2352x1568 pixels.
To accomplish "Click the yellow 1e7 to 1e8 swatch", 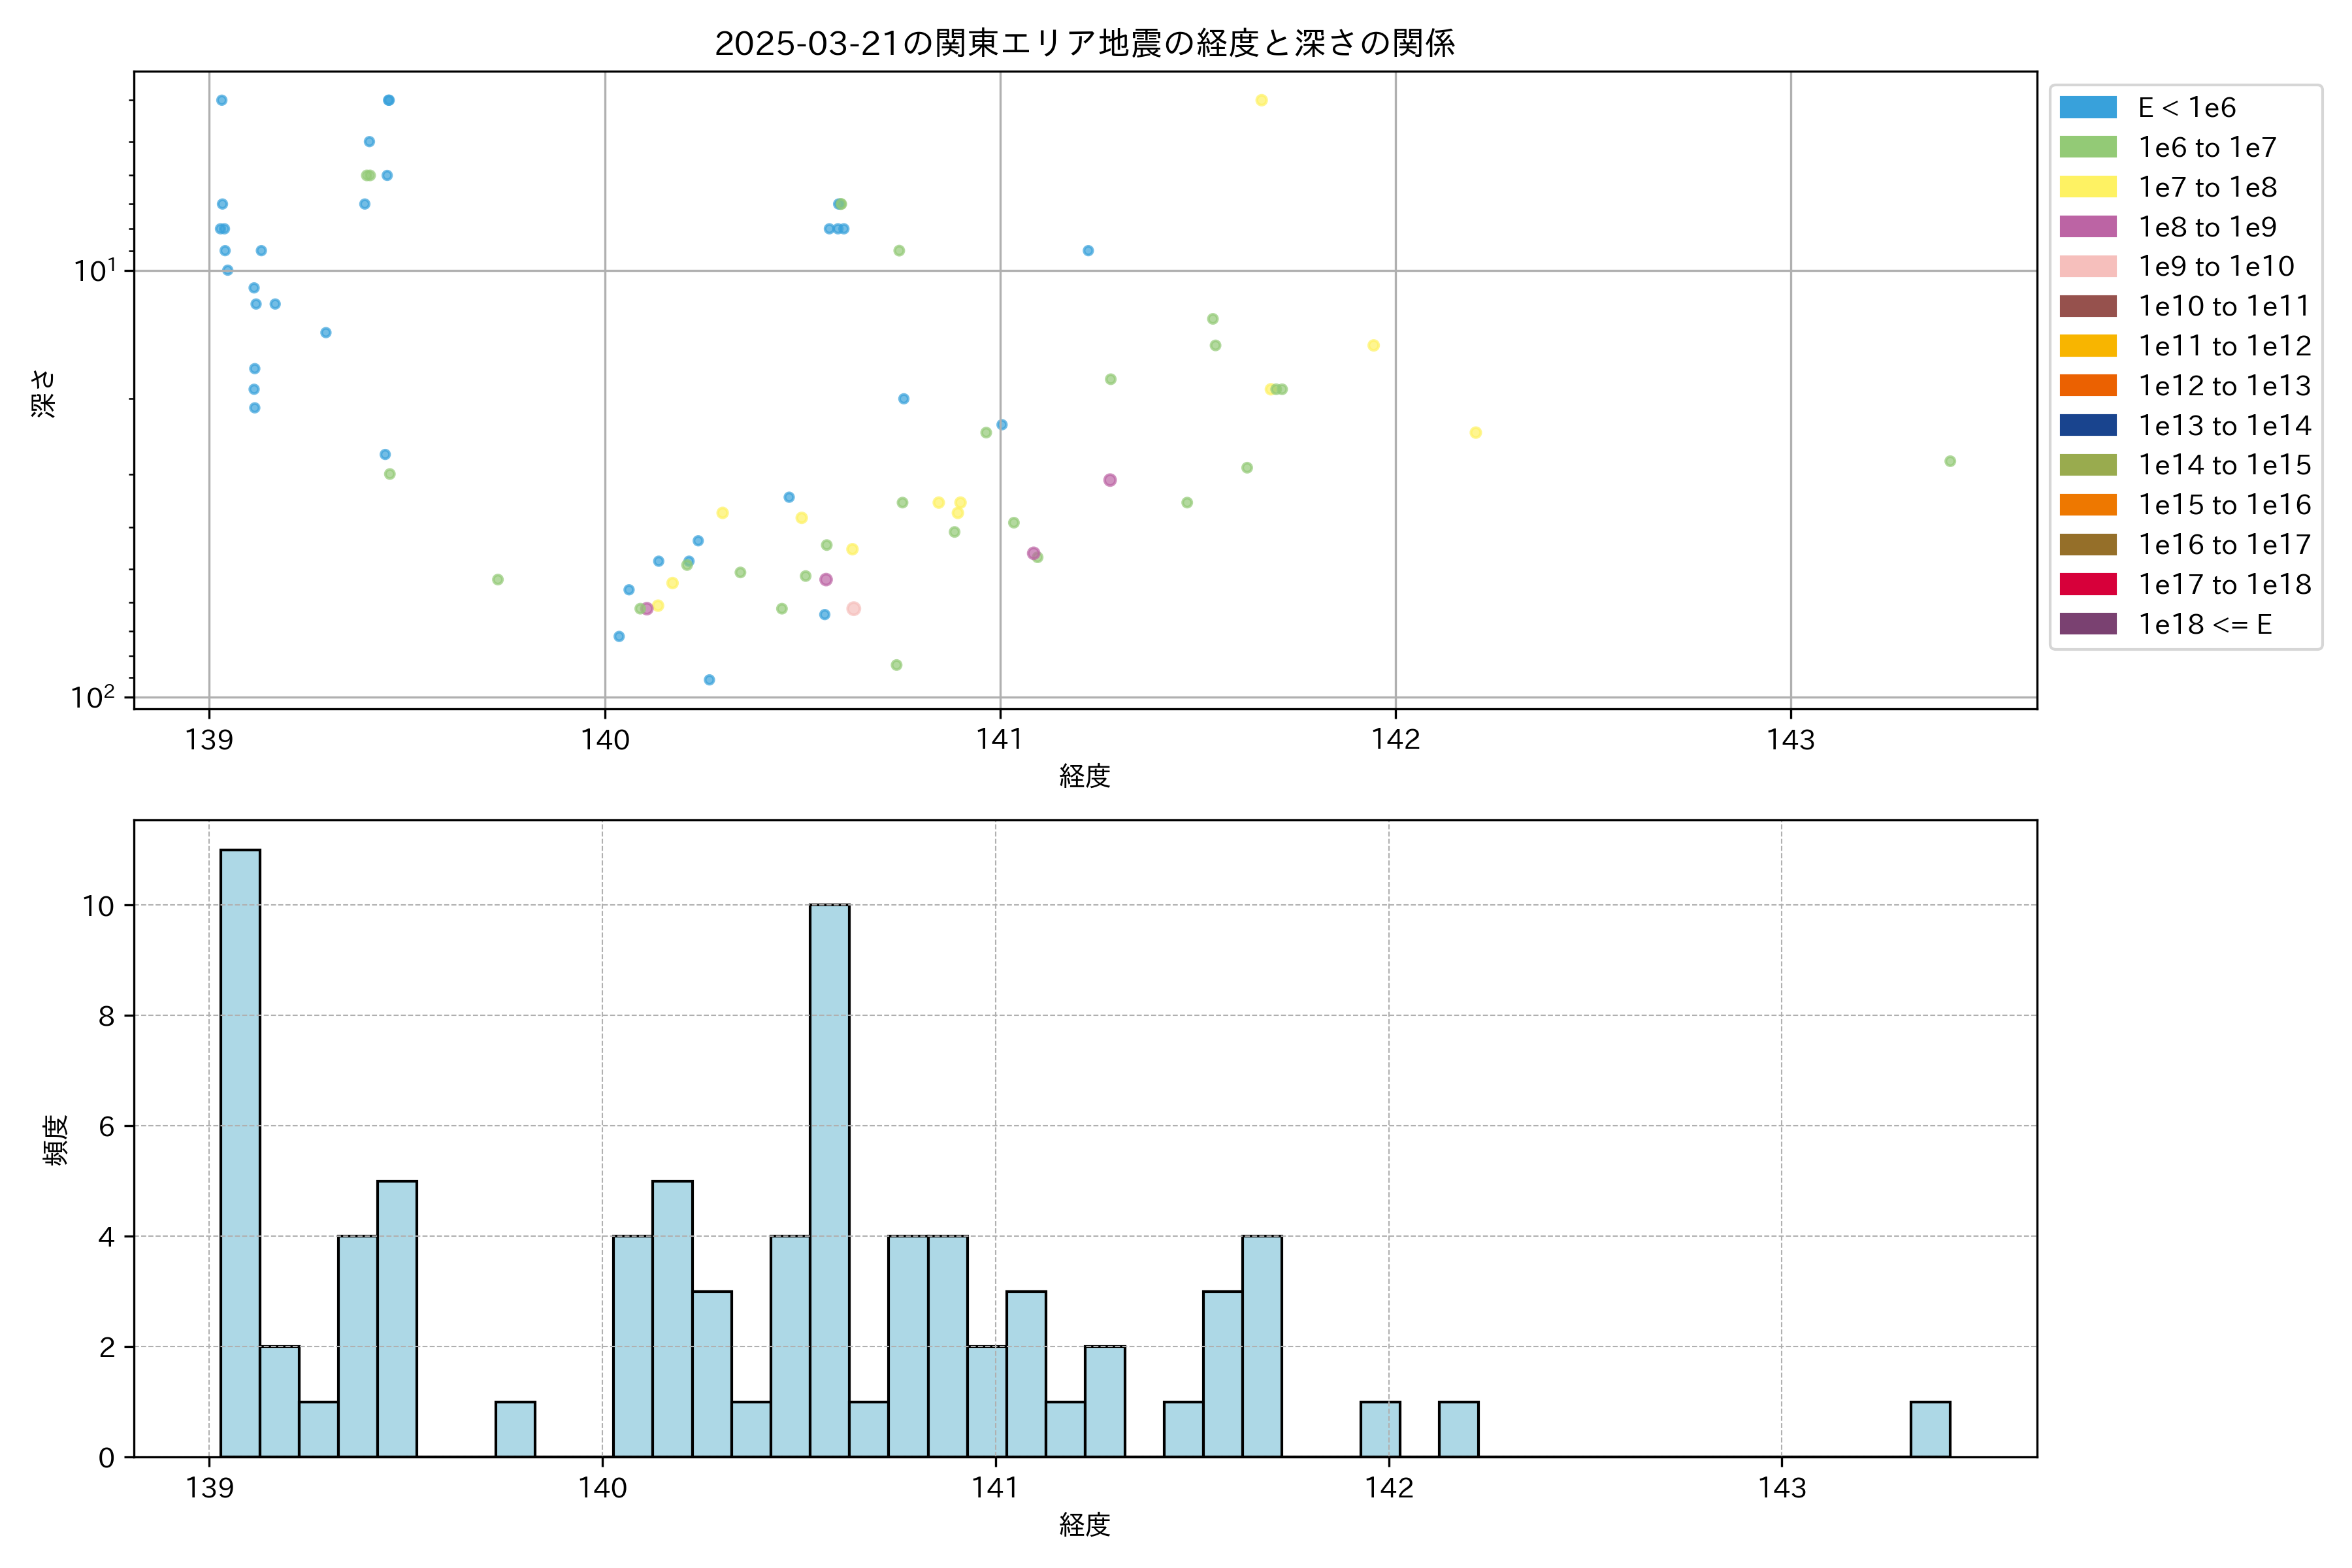I will [x=2088, y=187].
